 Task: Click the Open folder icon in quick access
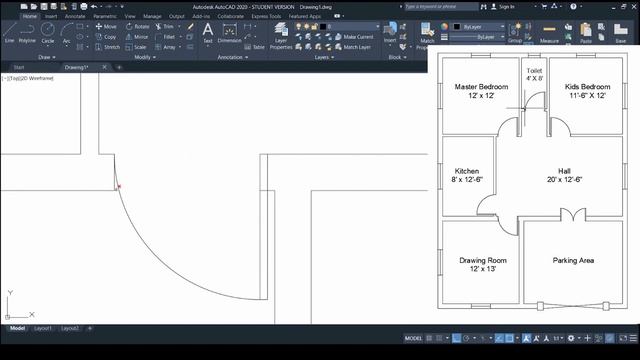(34, 7)
